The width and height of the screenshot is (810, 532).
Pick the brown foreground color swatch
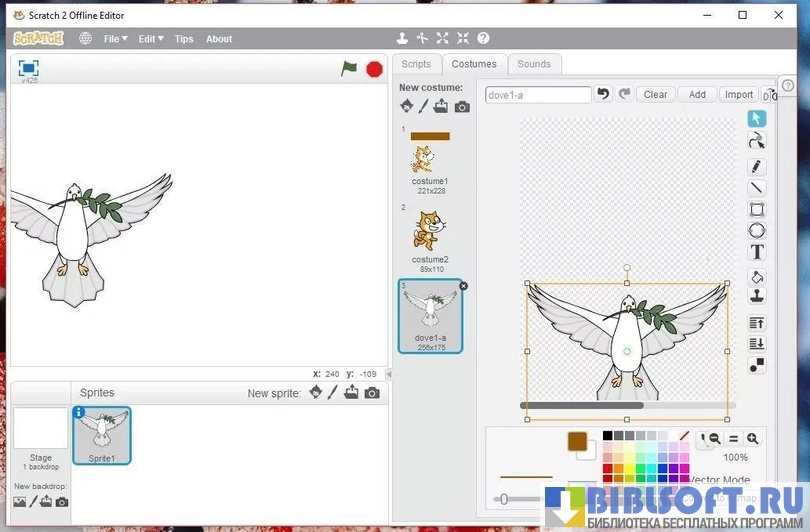click(577, 441)
